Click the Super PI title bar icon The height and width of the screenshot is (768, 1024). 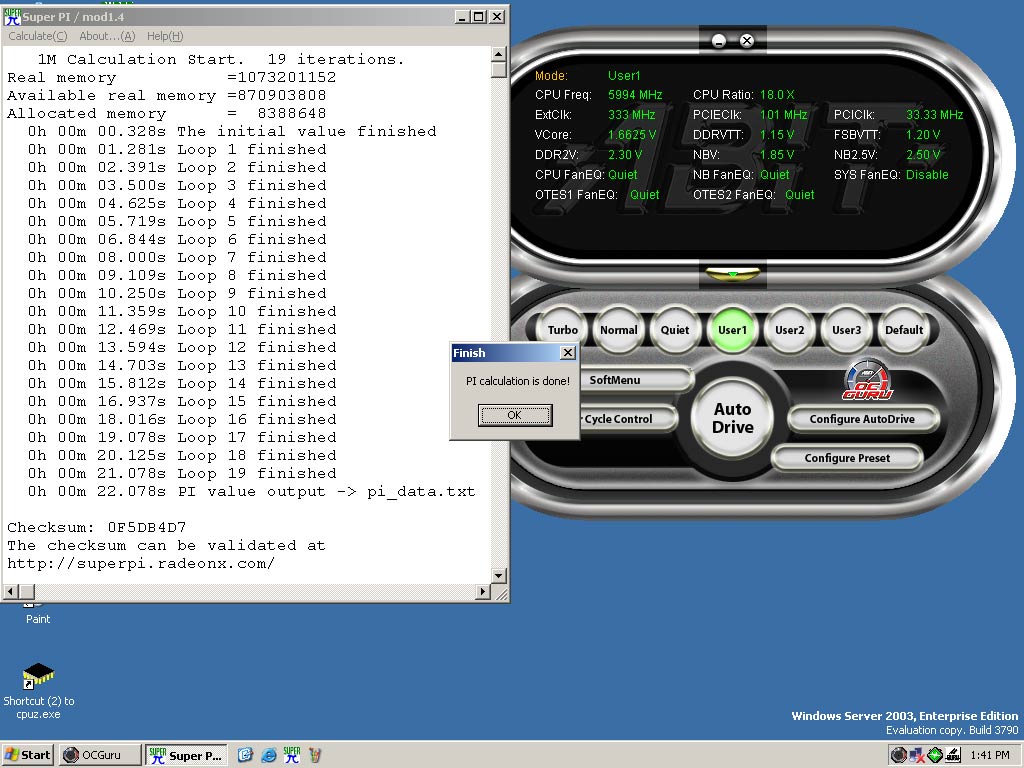[x=12, y=16]
